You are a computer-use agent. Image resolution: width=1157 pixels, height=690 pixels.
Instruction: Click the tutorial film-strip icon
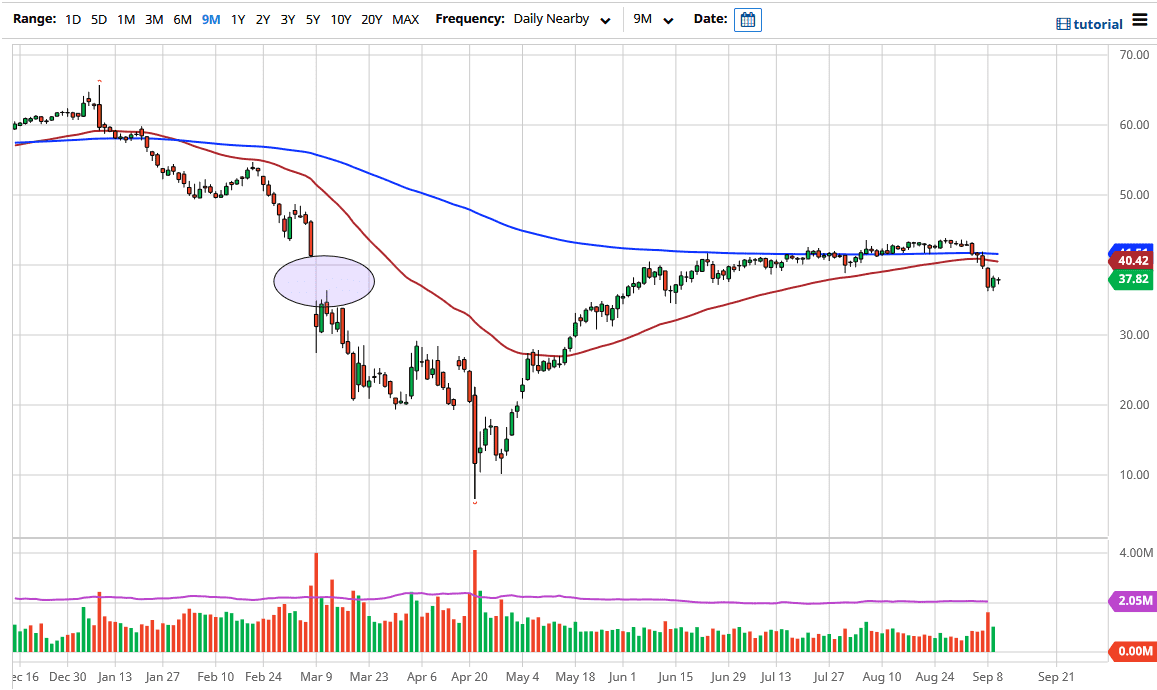(x=1064, y=23)
